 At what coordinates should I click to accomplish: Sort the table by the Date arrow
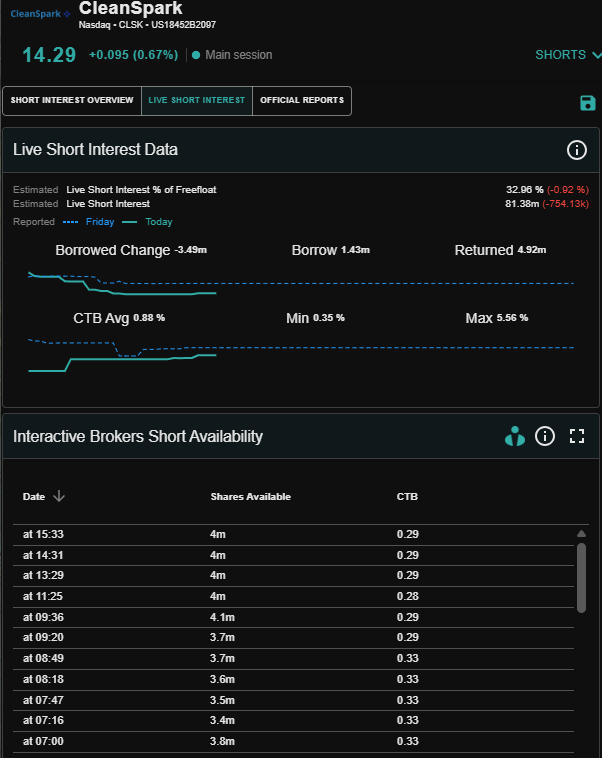pos(59,496)
